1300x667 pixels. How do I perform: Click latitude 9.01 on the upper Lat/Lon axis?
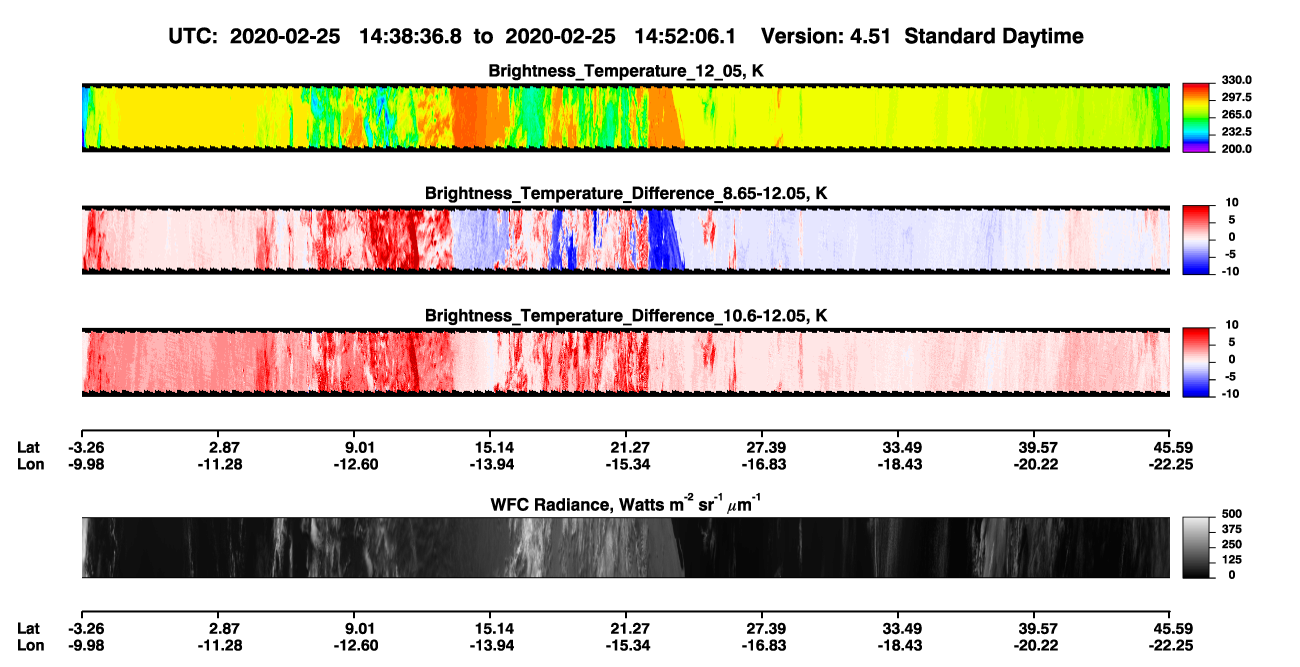click(x=359, y=447)
